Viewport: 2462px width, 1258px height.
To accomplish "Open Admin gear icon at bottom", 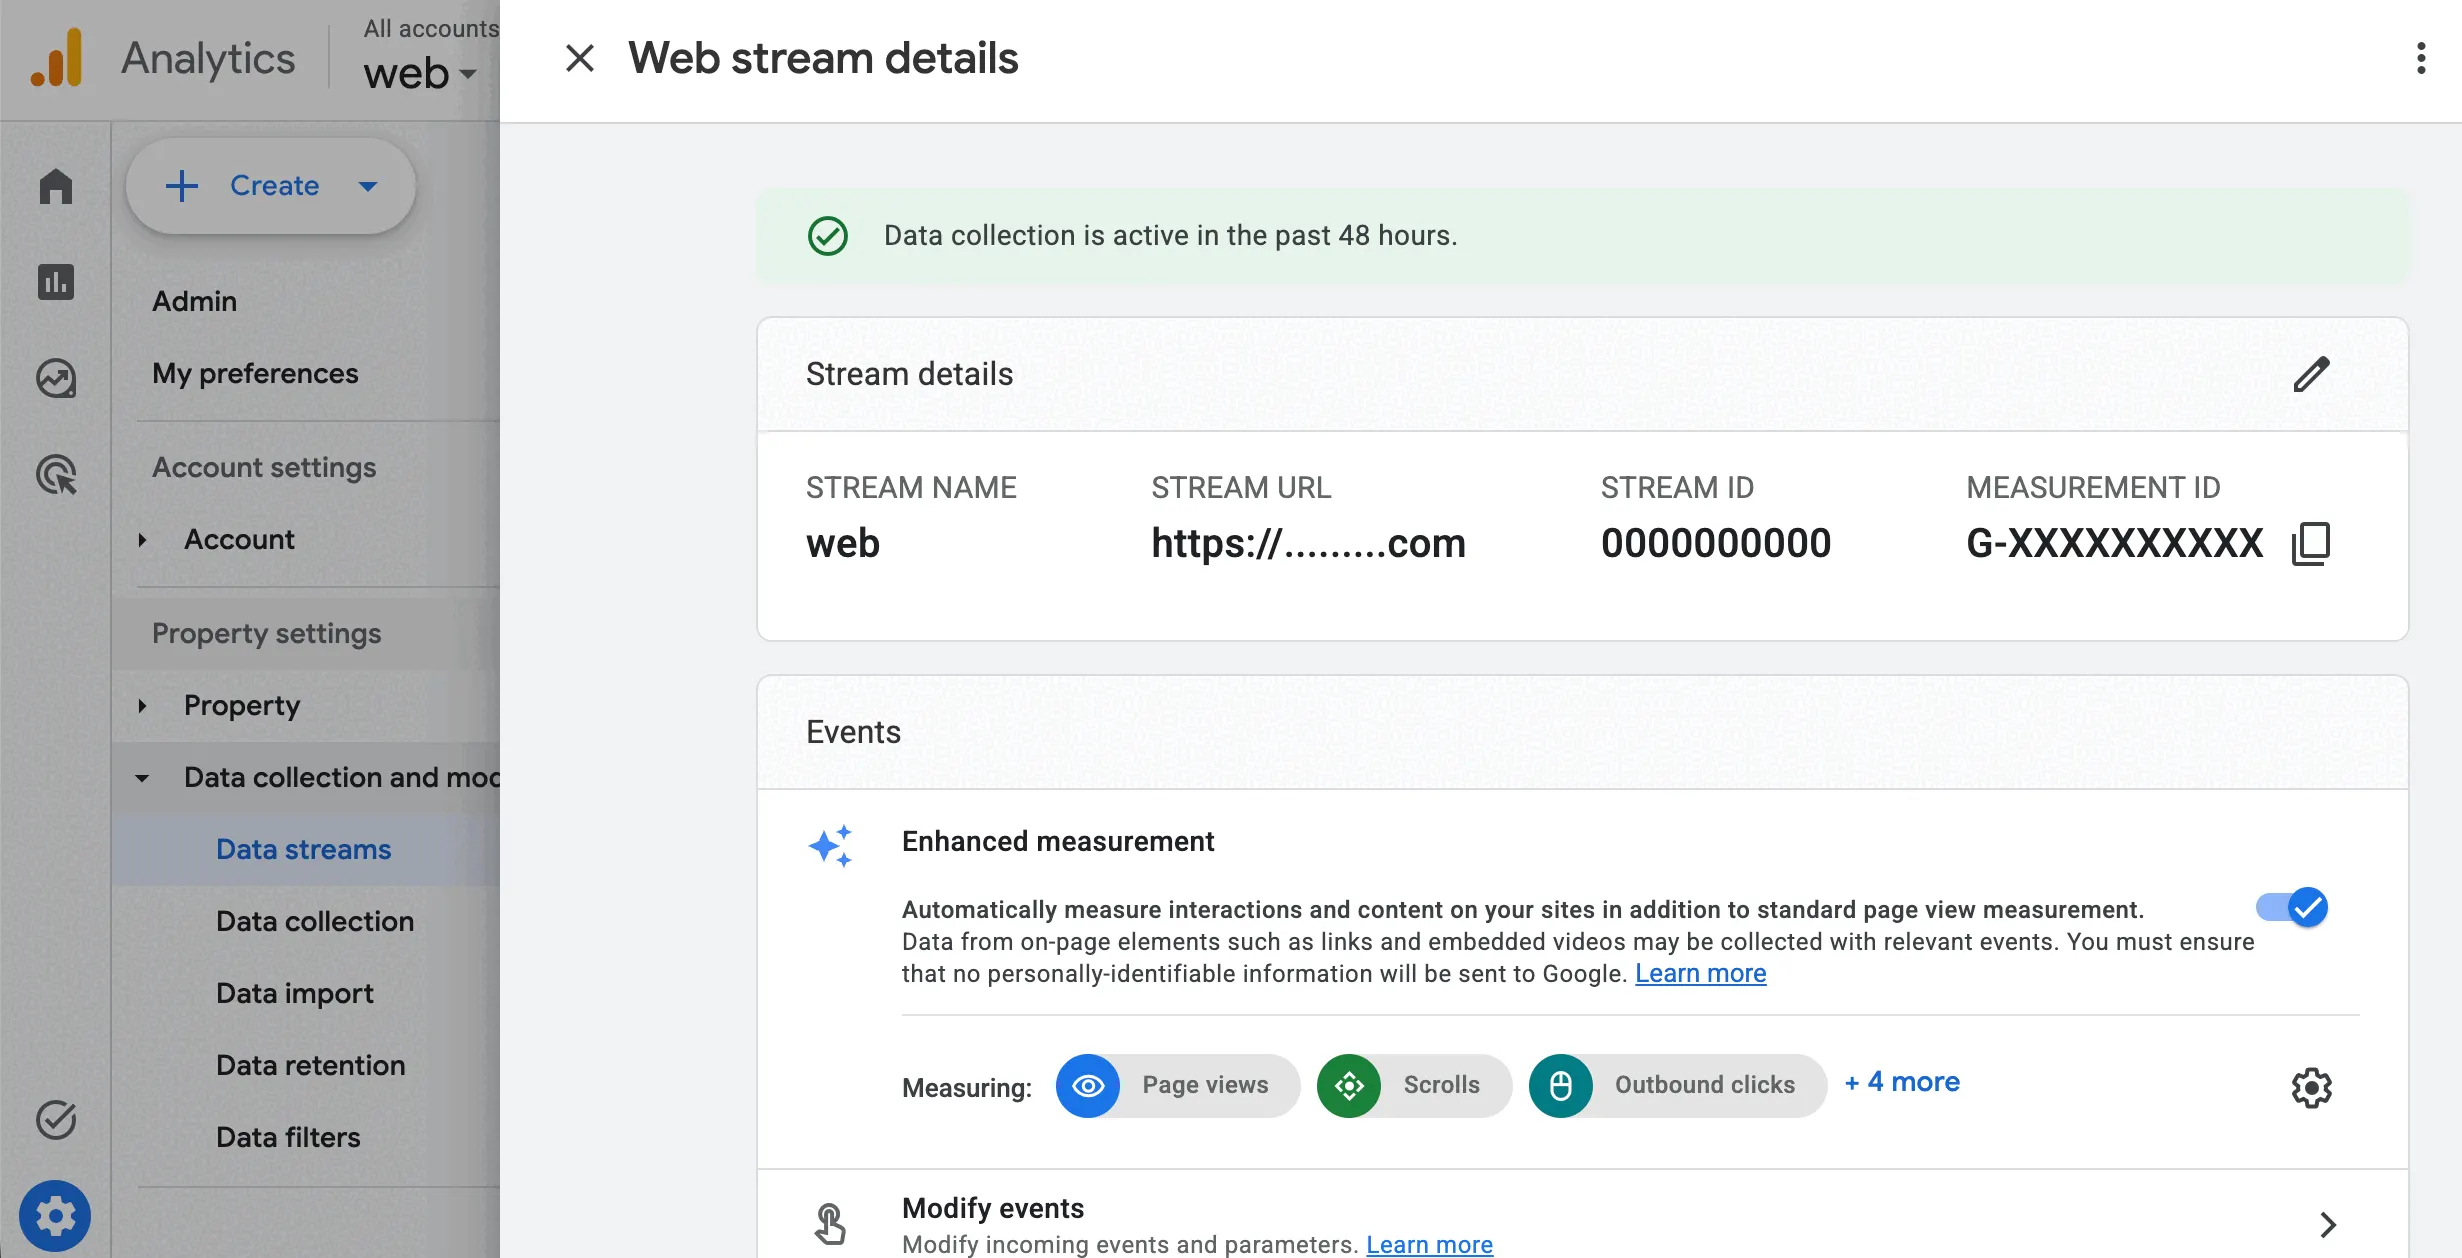I will click(x=55, y=1216).
